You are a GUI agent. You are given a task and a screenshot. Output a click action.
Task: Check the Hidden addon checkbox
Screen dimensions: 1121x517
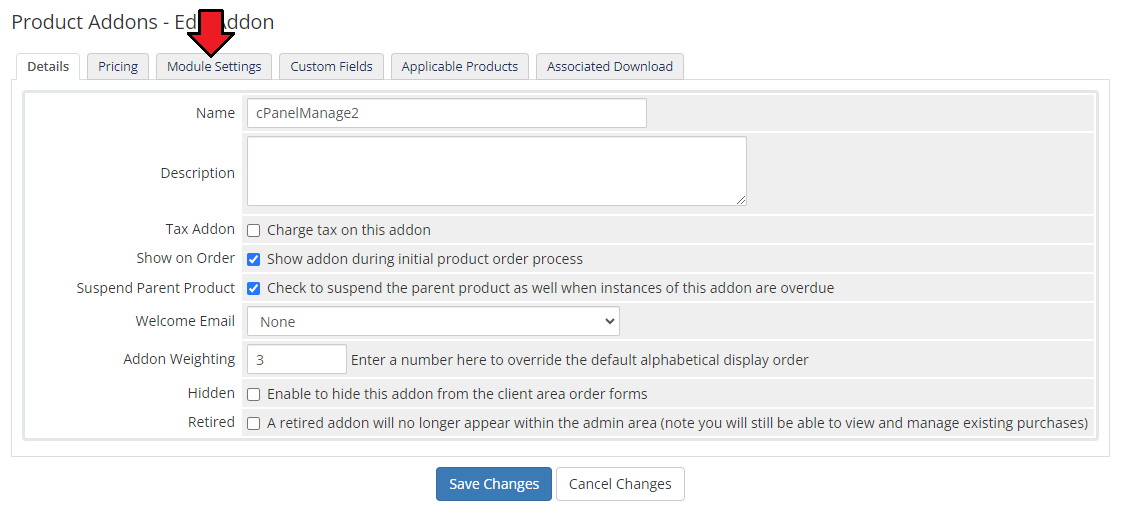tap(253, 394)
